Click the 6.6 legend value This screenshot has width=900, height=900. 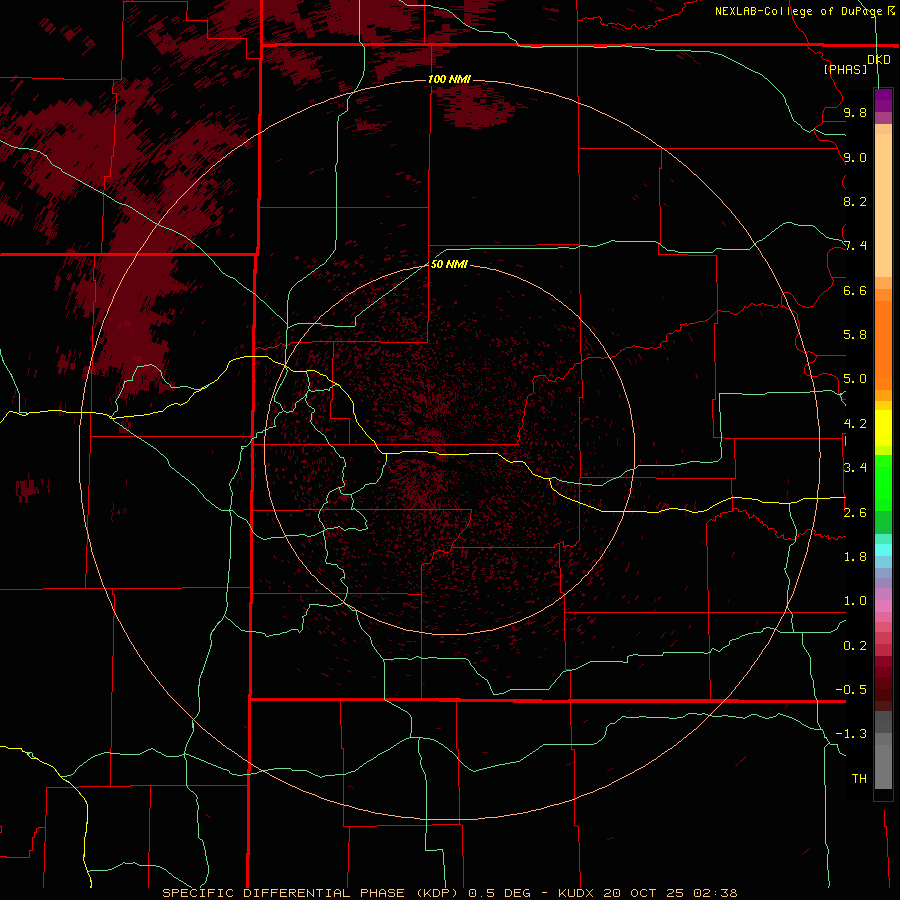pos(855,290)
